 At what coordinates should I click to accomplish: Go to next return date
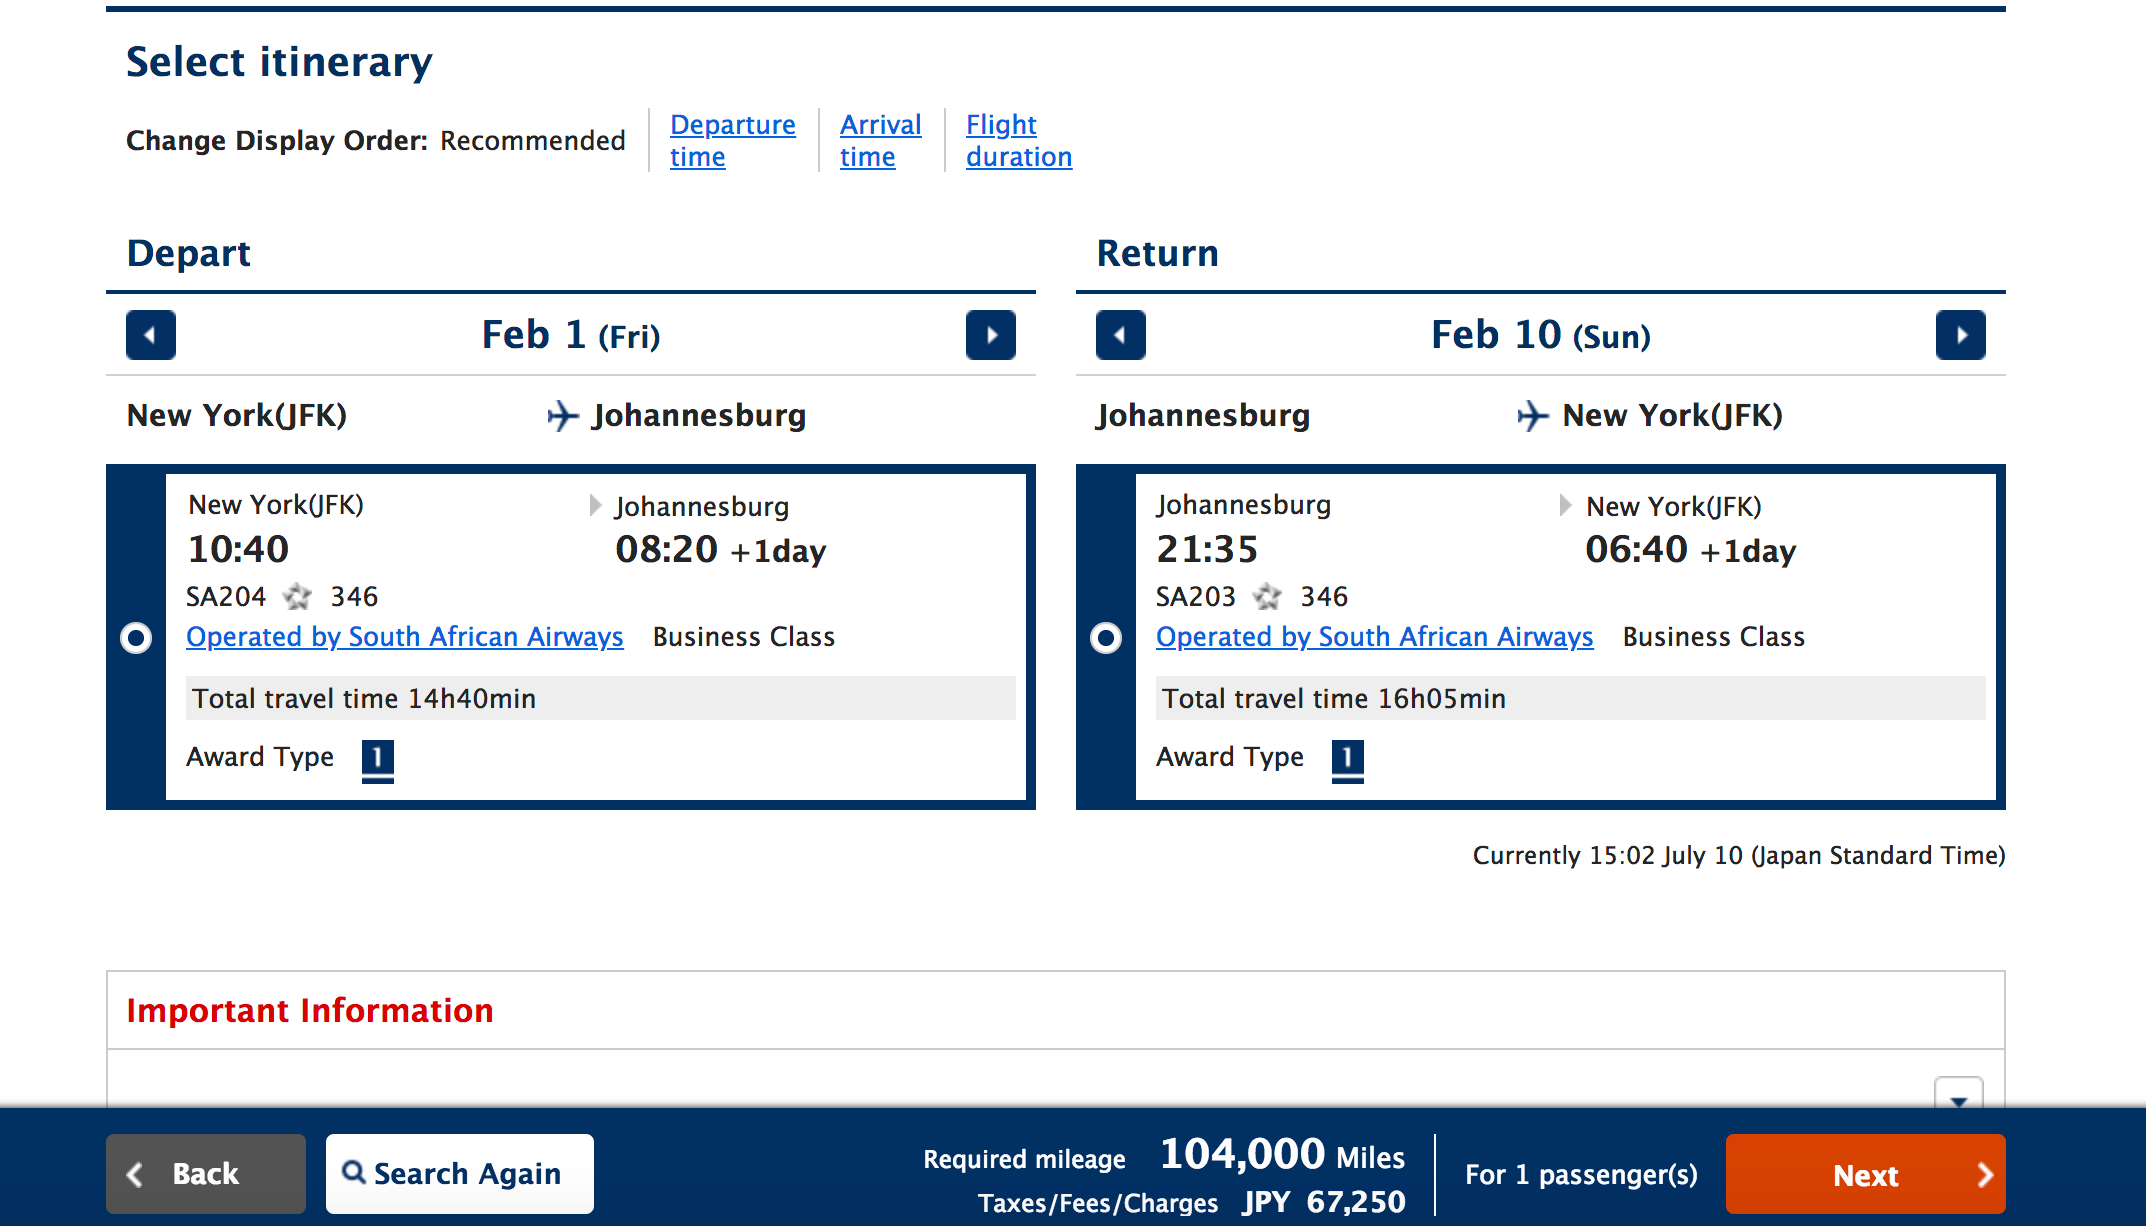pos(1960,335)
